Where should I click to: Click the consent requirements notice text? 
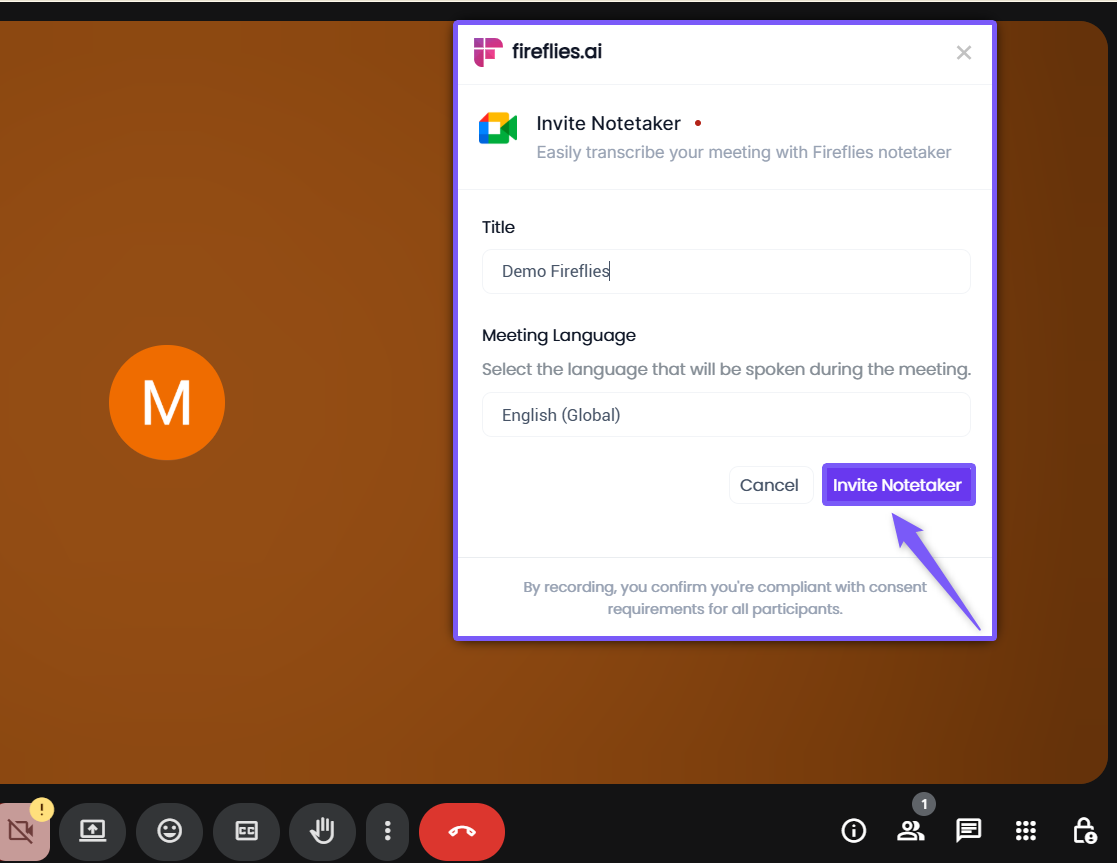pyautogui.click(x=724, y=598)
